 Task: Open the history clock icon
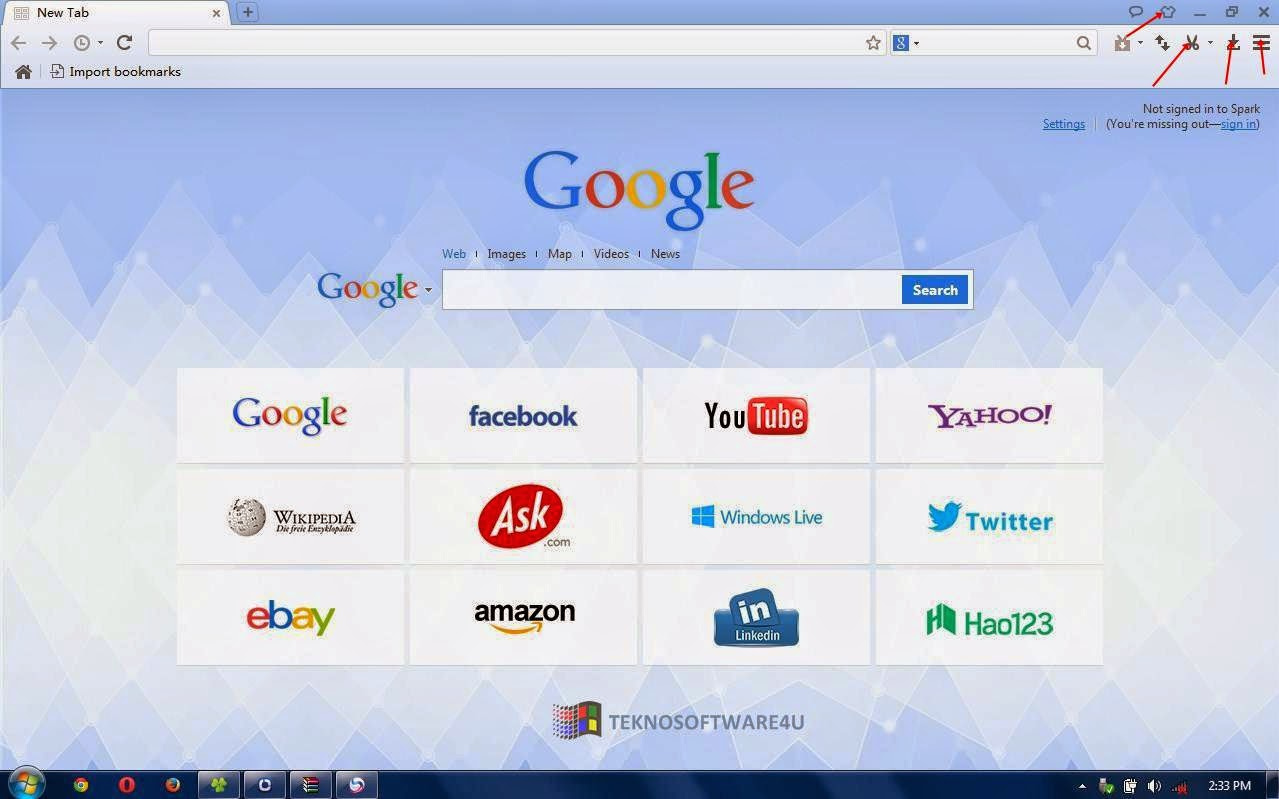pos(82,43)
